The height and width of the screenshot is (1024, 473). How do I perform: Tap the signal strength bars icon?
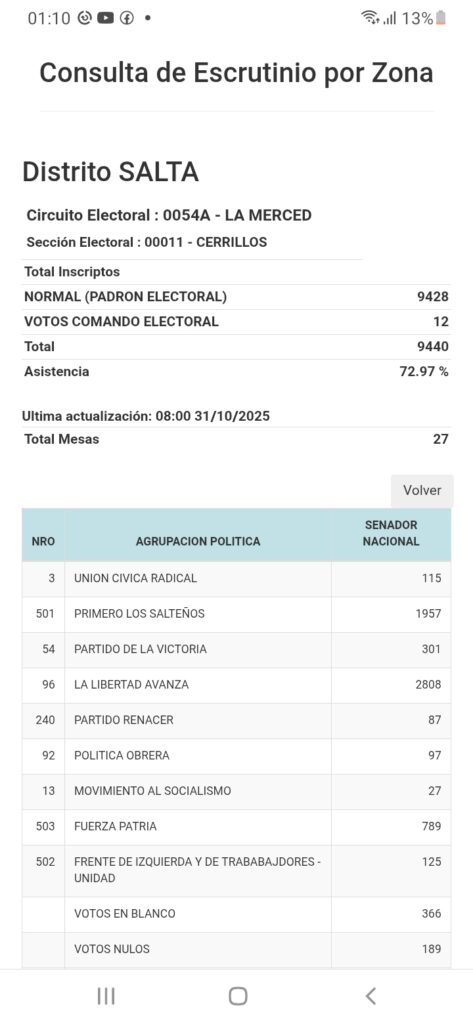point(390,18)
